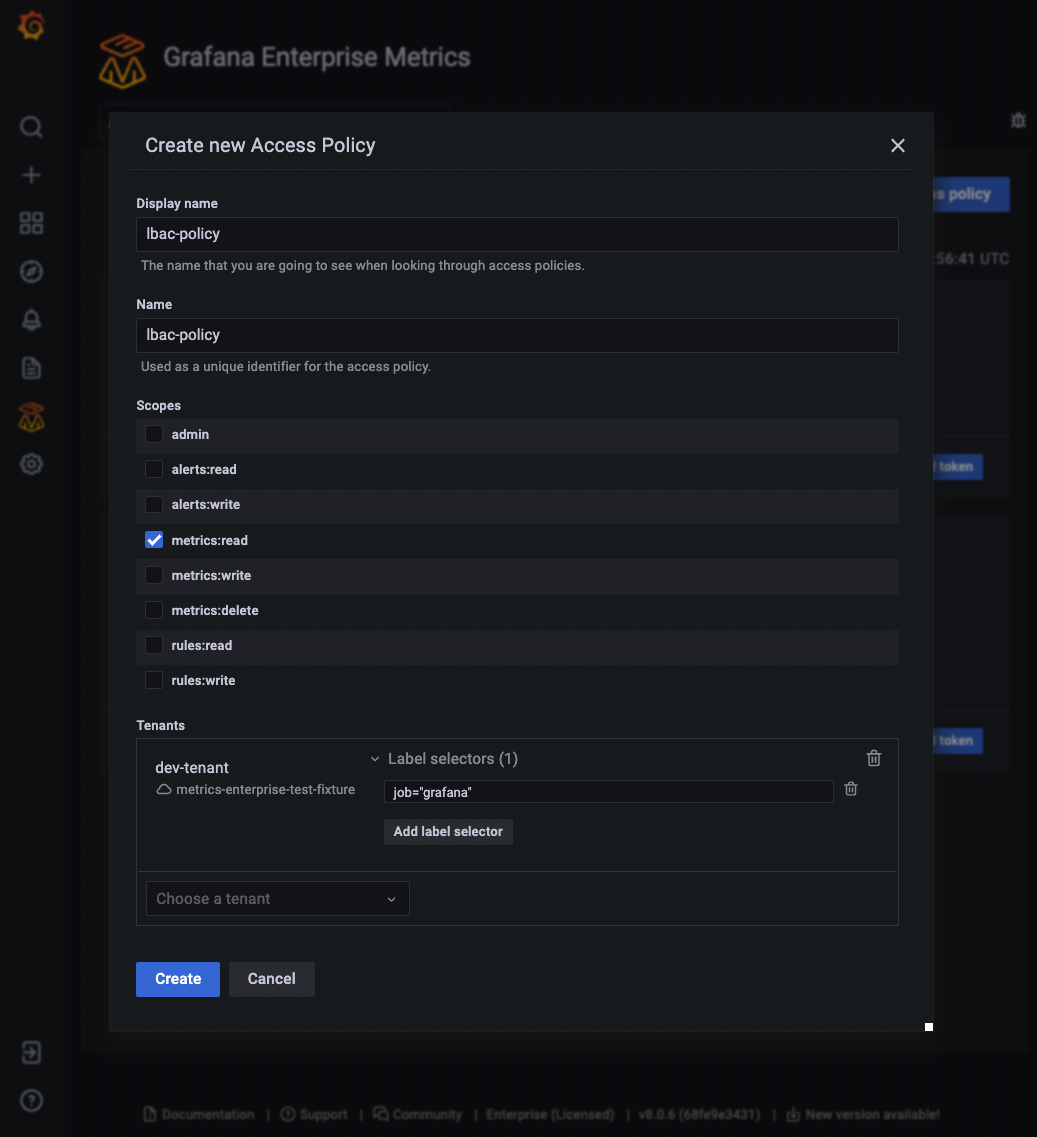Open the Choose a tenant dropdown
The width and height of the screenshot is (1037, 1137).
(277, 898)
